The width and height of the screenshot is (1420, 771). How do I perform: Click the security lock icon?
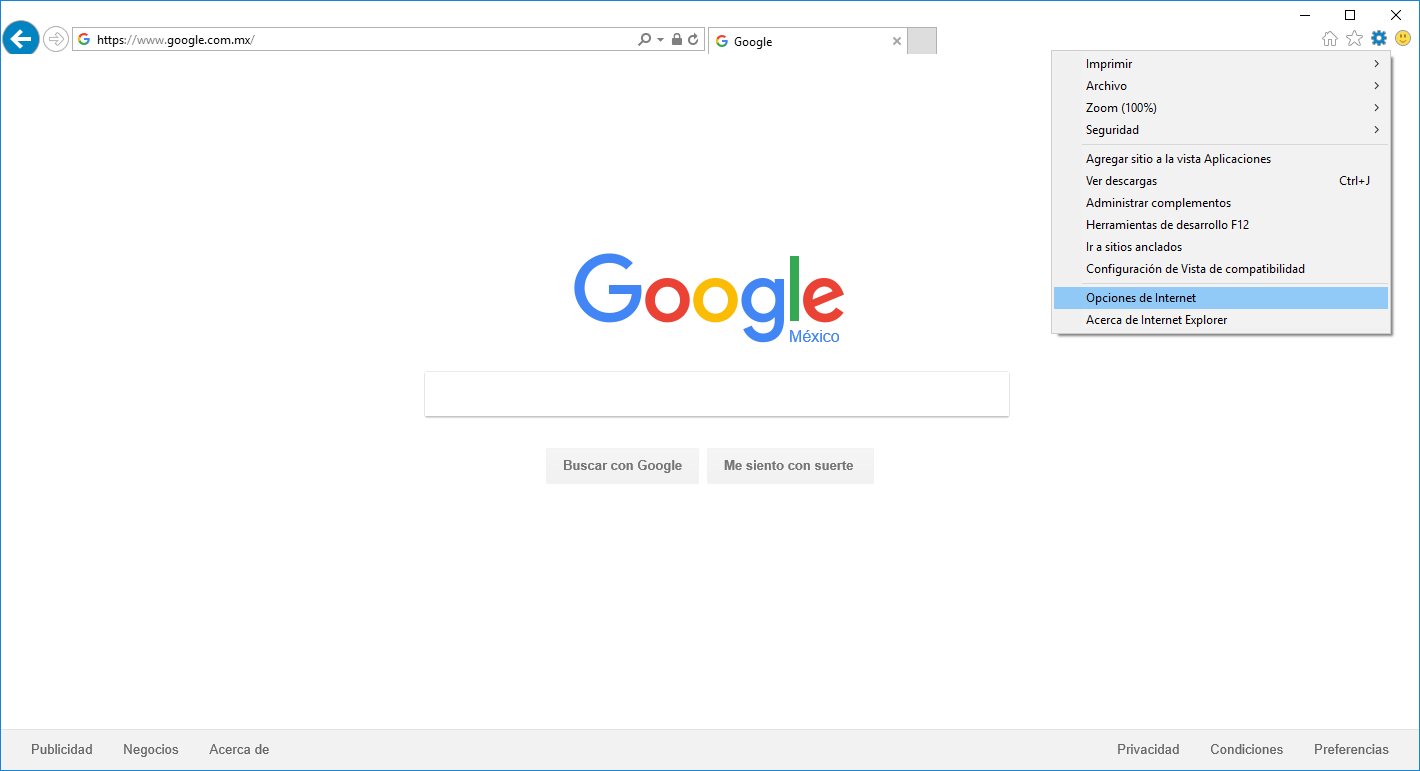tap(677, 40)
